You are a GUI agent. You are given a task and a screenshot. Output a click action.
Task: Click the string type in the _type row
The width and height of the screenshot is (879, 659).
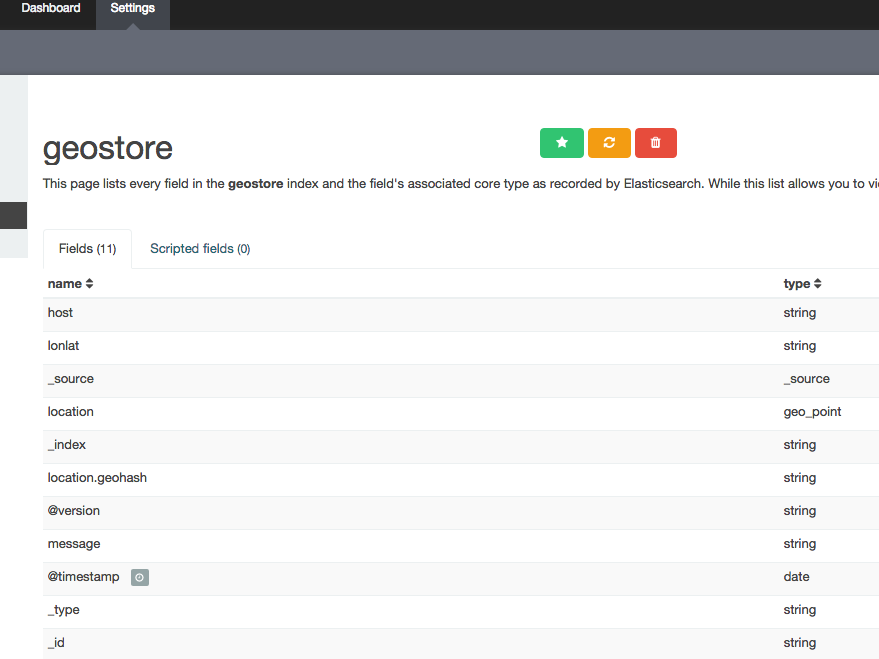(800, 610)
